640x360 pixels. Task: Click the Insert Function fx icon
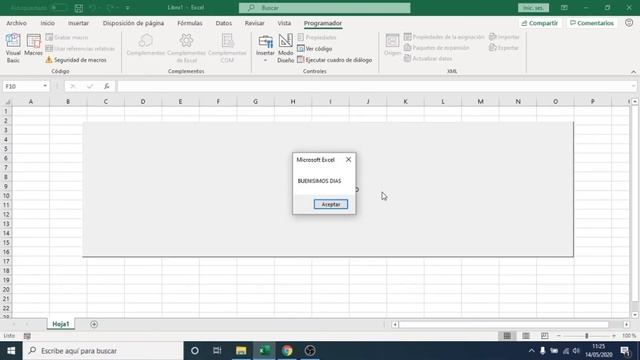(x=107, y=86)
